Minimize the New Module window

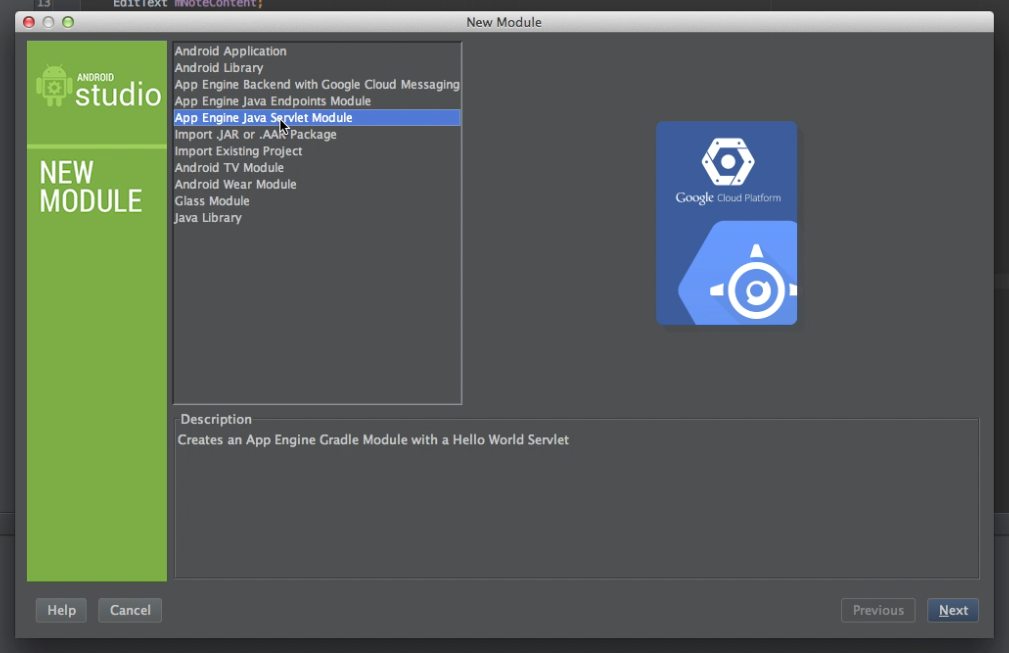48,22
